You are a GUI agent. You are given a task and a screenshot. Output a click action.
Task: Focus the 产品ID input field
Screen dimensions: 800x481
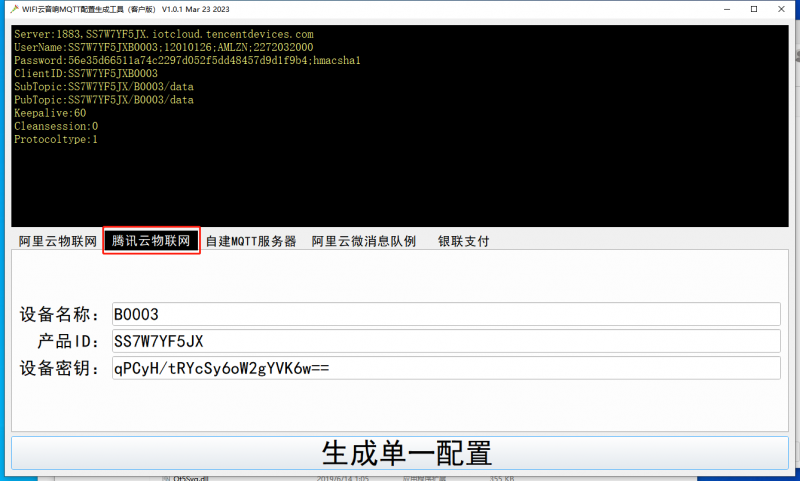446,341
